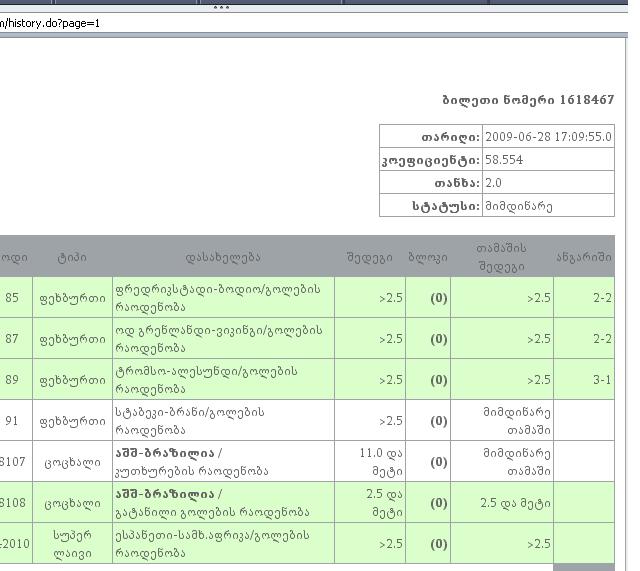Click the აშშ-ბრაზილია გატანილი გოლების რაოდენობა cell

click(x=223, y=502)
